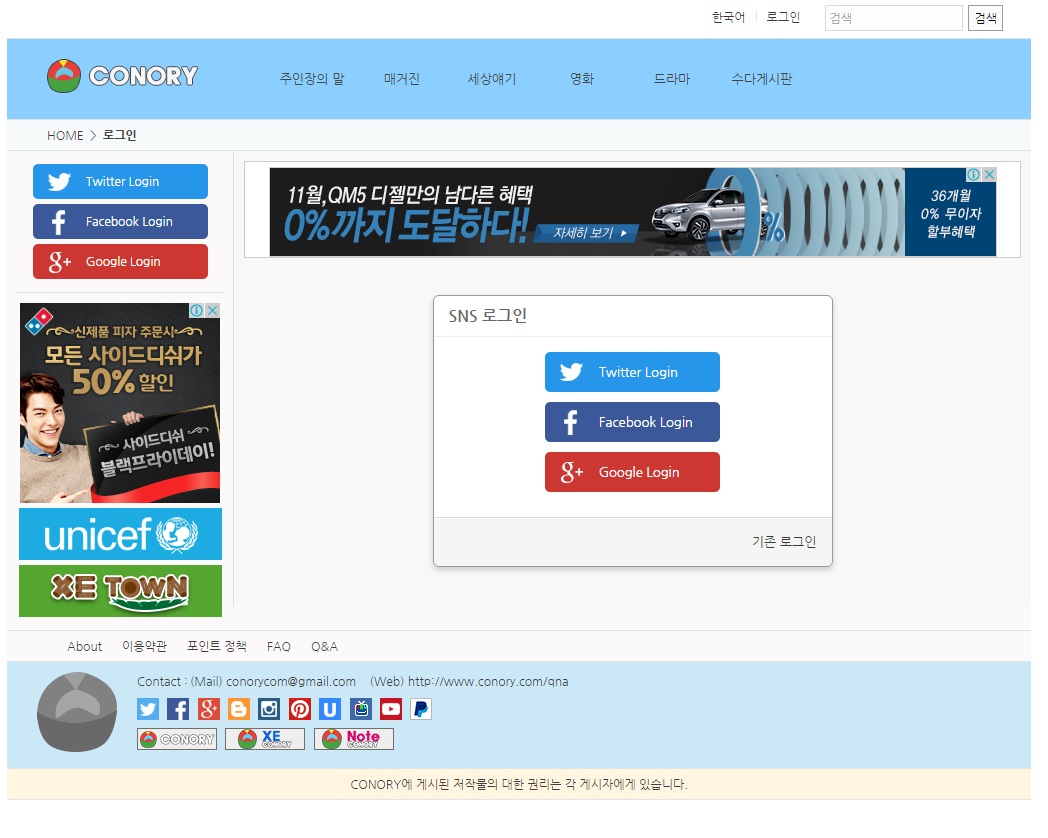Click the Google+ icon in footer
Viewport: 1048px width, 838px height.
[209, 709]
